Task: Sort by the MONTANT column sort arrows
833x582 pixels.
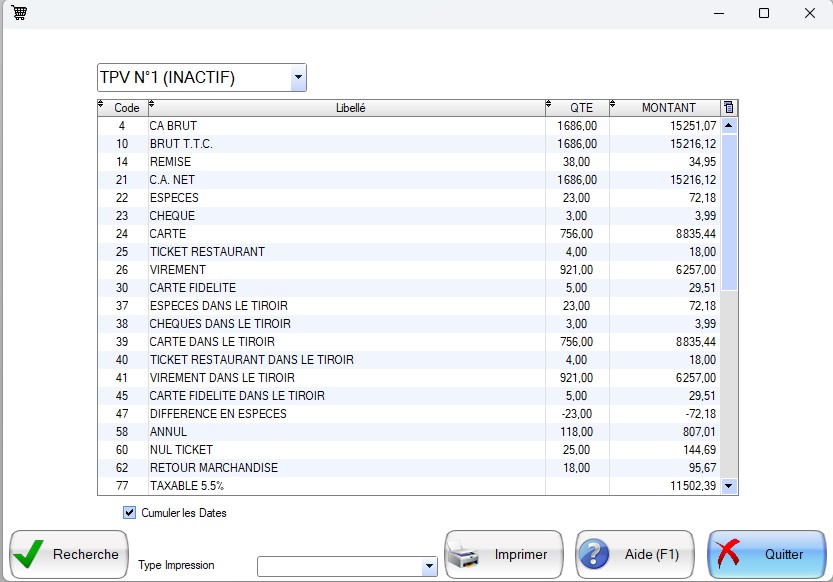Action: click(613, 104)
